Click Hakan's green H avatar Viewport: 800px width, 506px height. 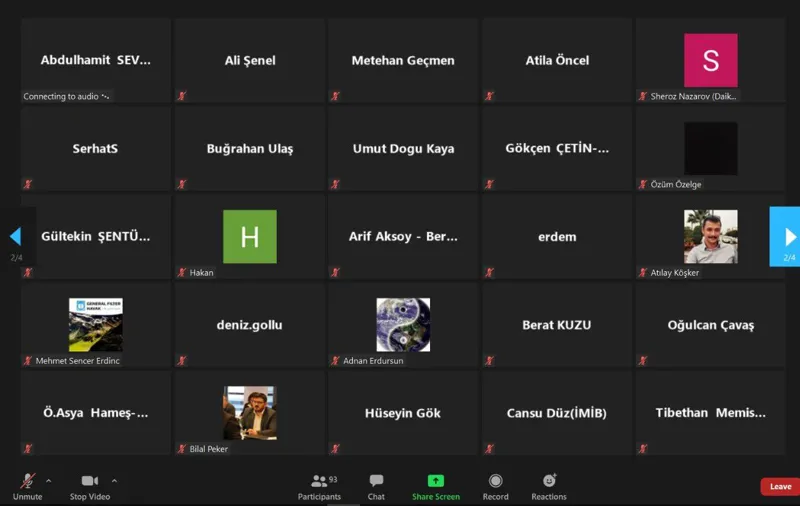point(250,237)
